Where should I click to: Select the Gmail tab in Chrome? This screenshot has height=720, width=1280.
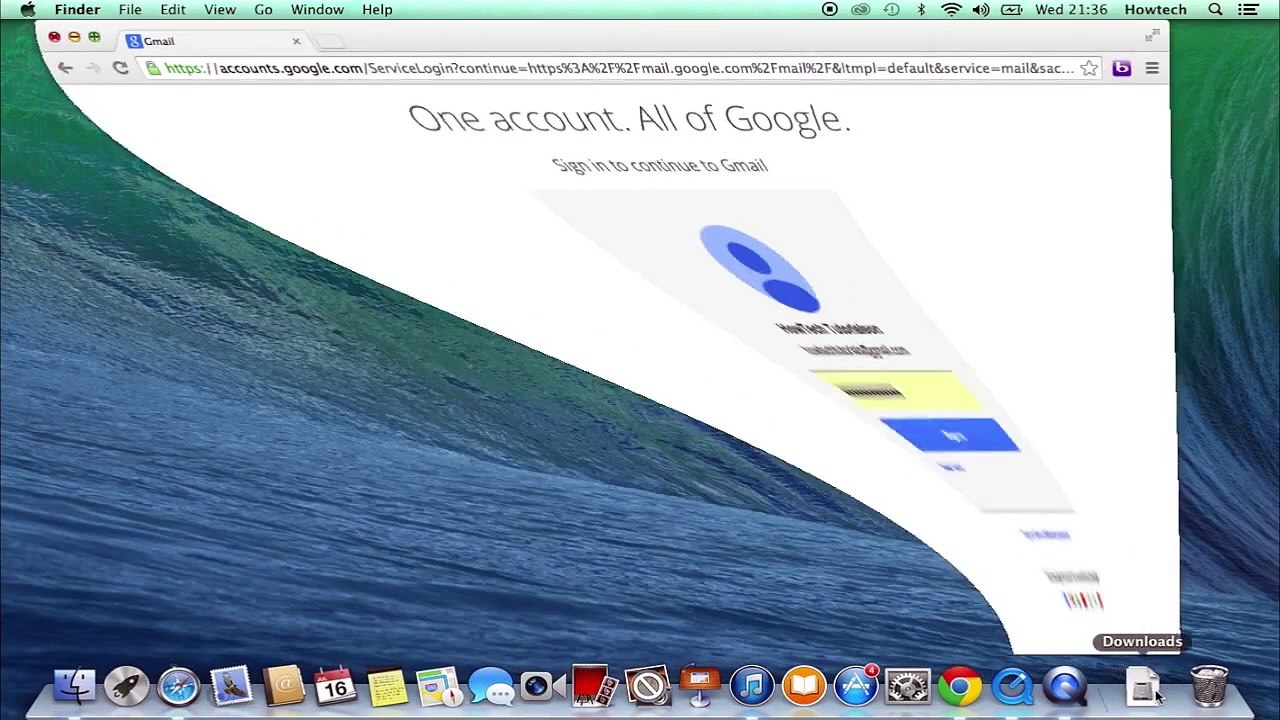(212, 41)
